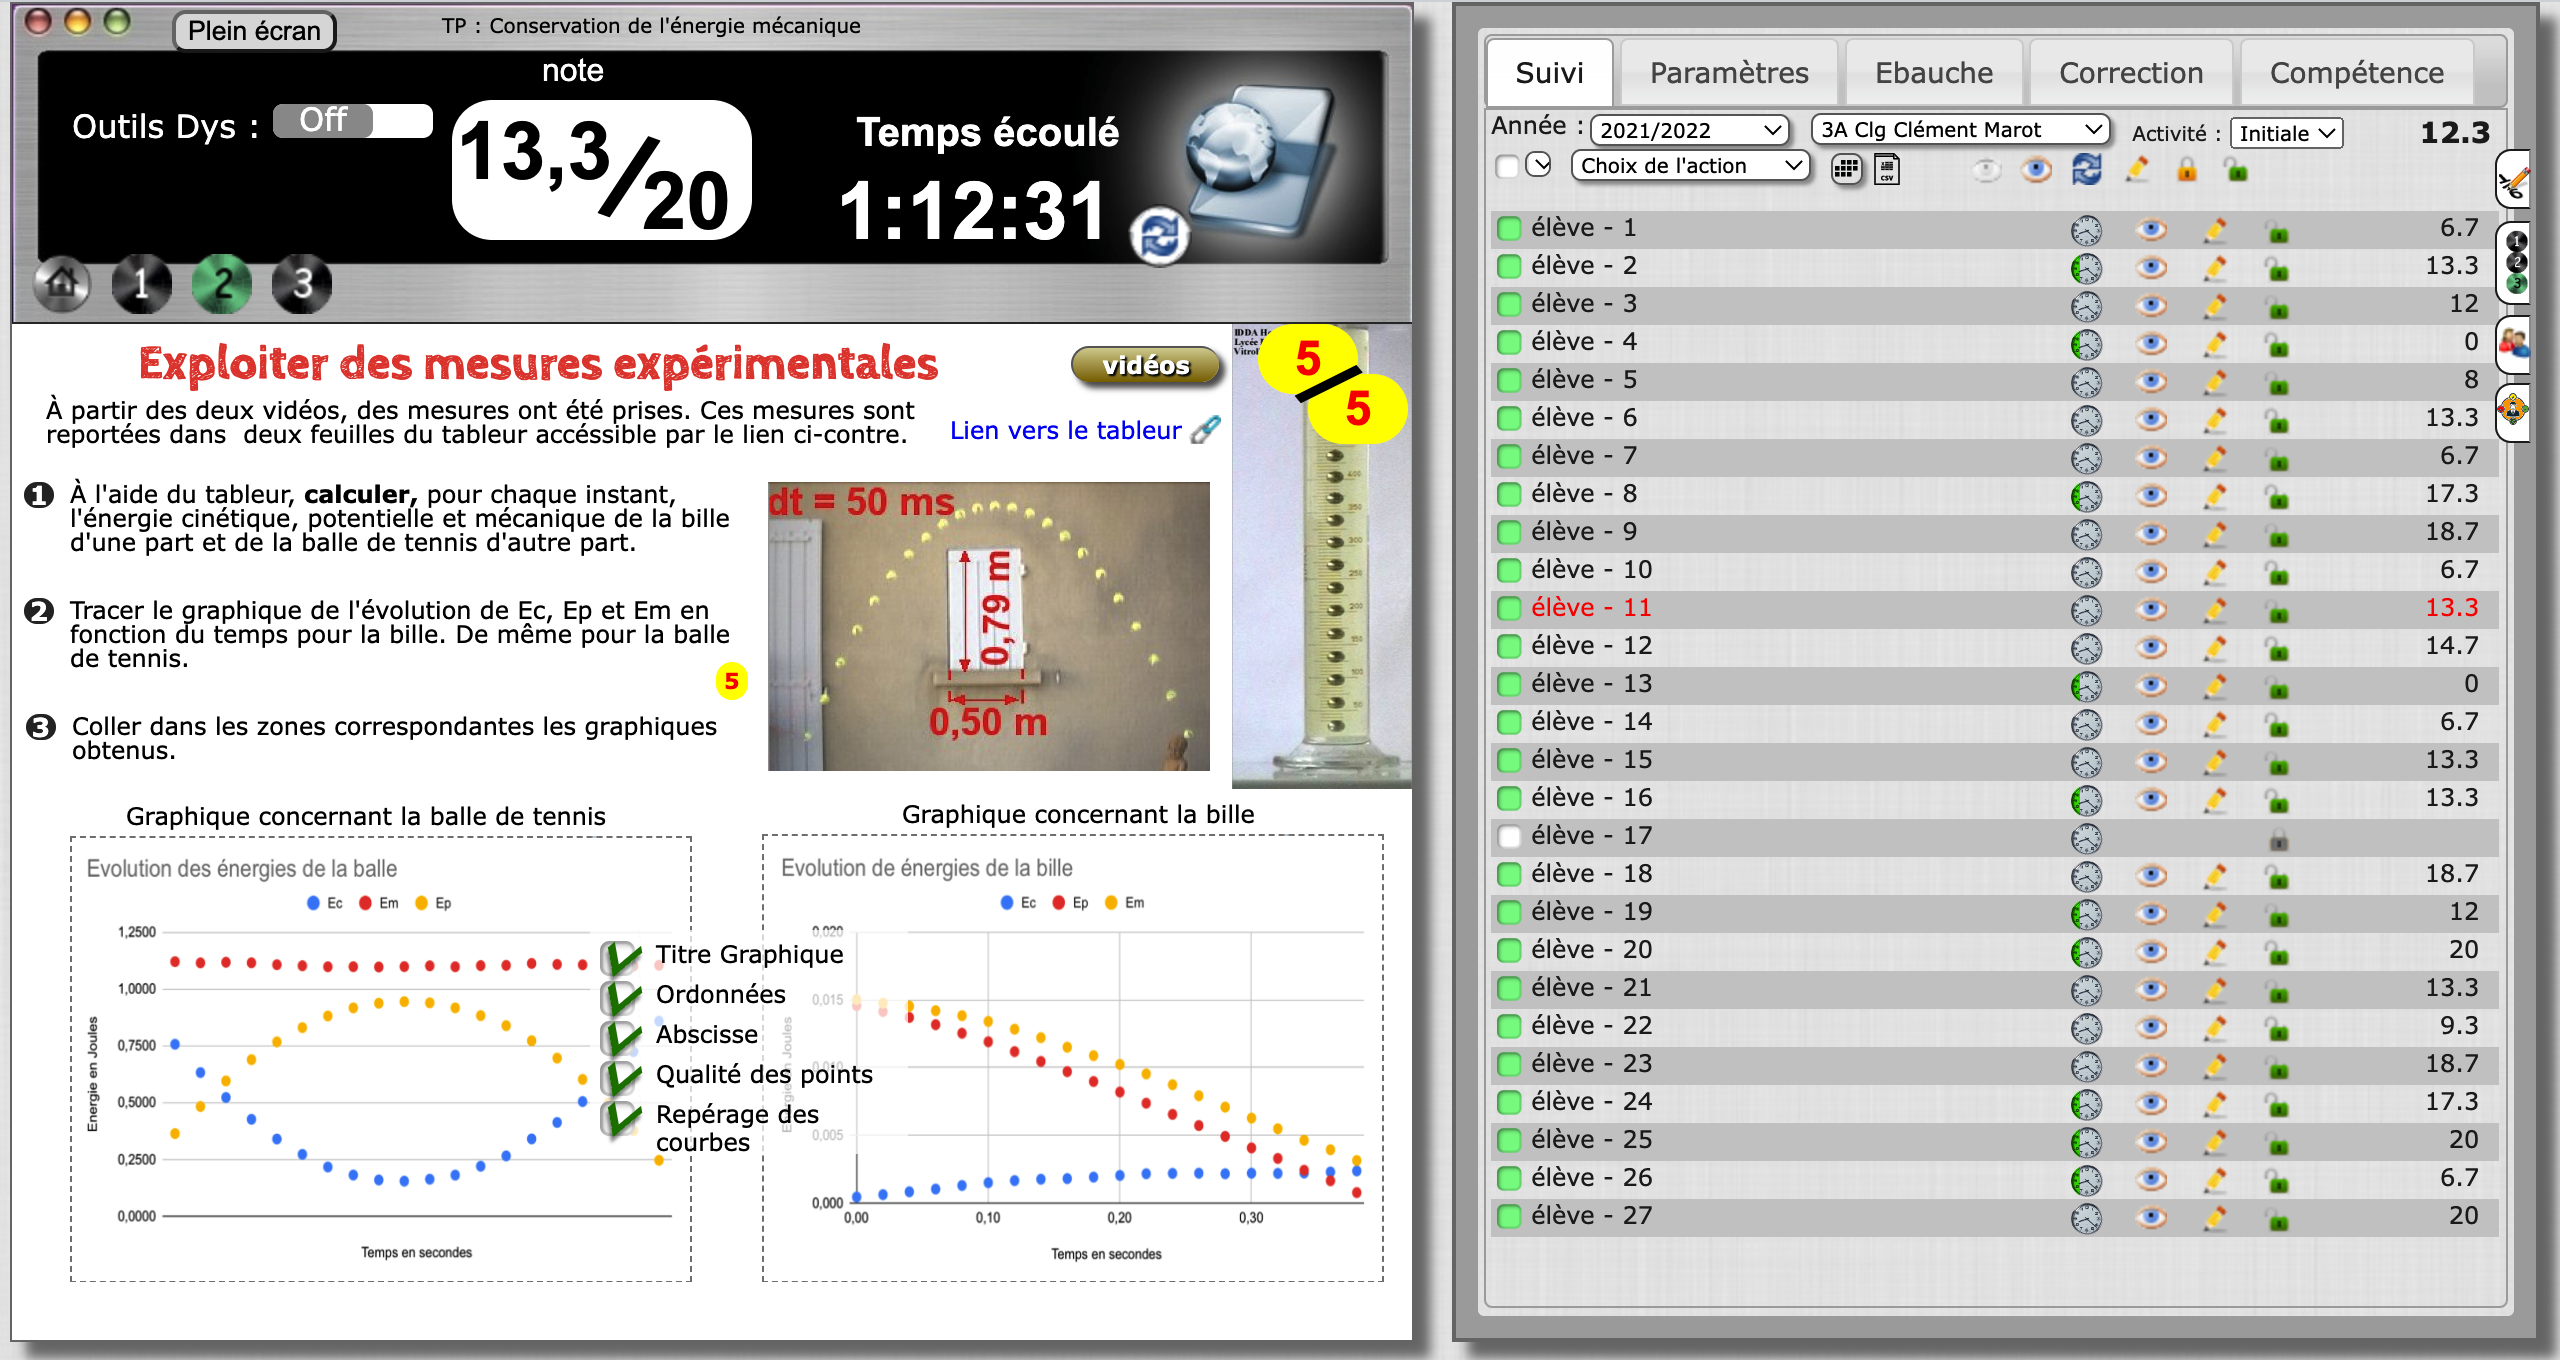The height and width of the screenshot is (1360, 2560).
Task: Click the refresh icon beside elapsed time
Action: coord(1159,236)
